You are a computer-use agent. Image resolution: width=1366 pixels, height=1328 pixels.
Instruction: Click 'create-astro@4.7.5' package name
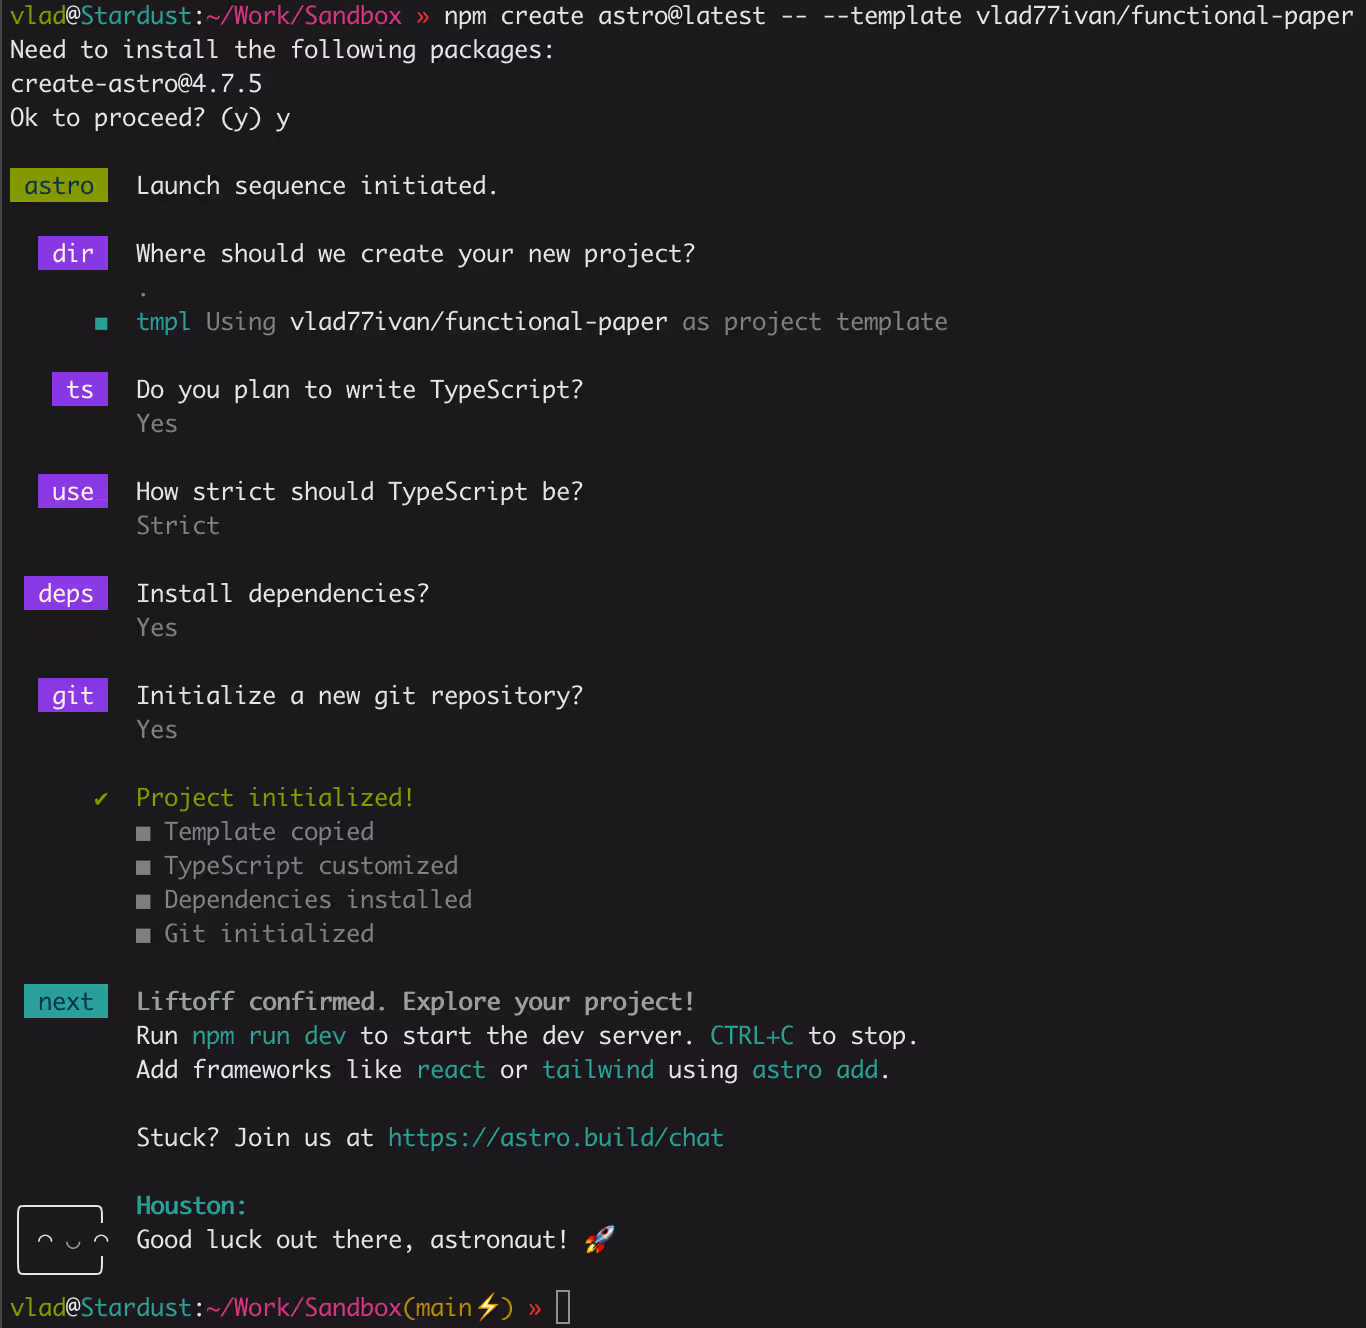(x=136, y=84)
